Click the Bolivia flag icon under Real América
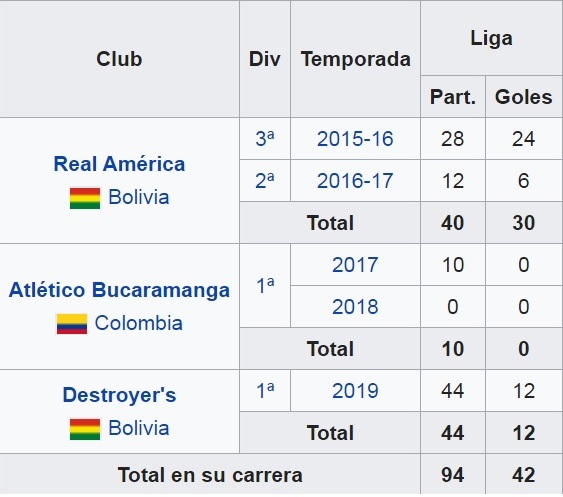Image resolution: width=563 pixels, height=497 pixels. [85, 198]
